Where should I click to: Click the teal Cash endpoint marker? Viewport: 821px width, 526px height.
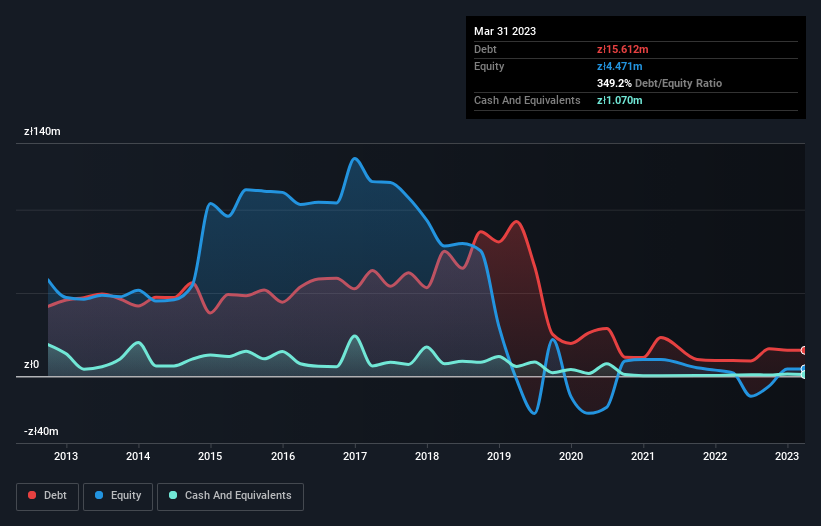click(804, 375)
